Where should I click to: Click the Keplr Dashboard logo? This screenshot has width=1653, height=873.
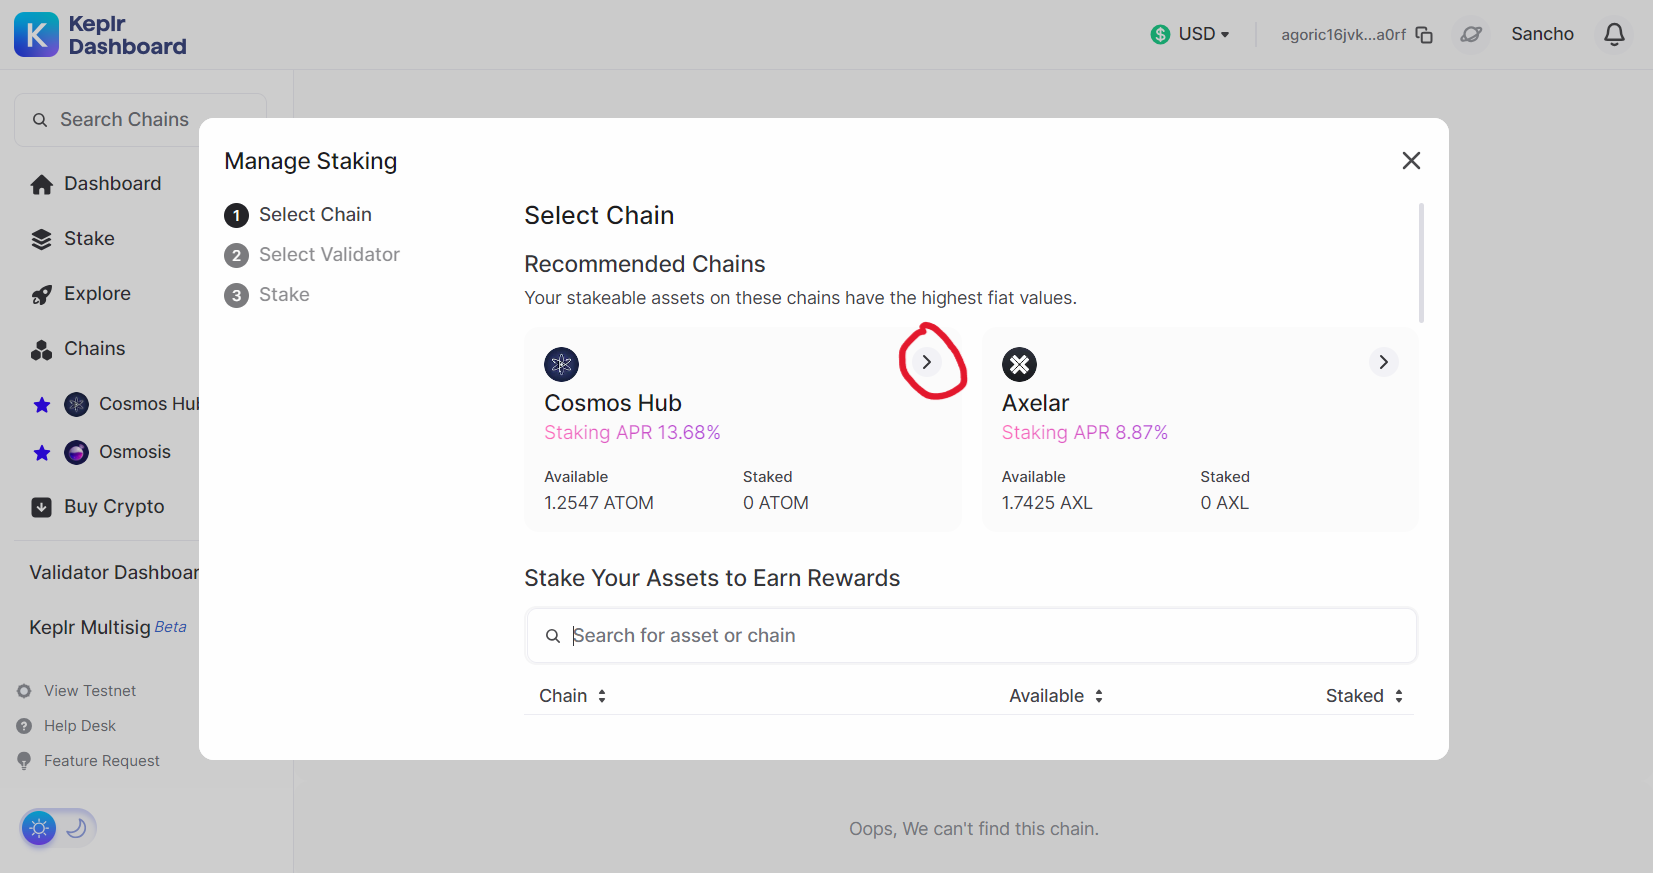(100, 35)
